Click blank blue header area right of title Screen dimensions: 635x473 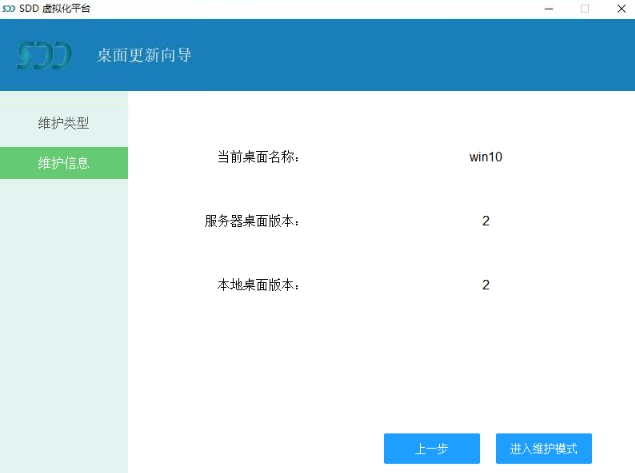click(x=420, y=55)
